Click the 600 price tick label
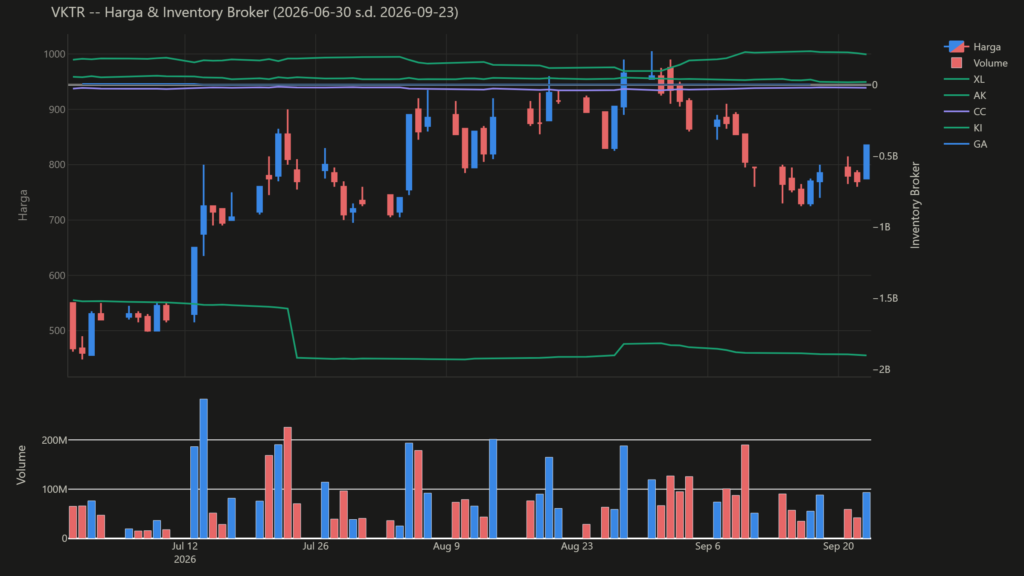Image resolution: width=1024 pixels, height=576 pixels. (x=57, y=276)
